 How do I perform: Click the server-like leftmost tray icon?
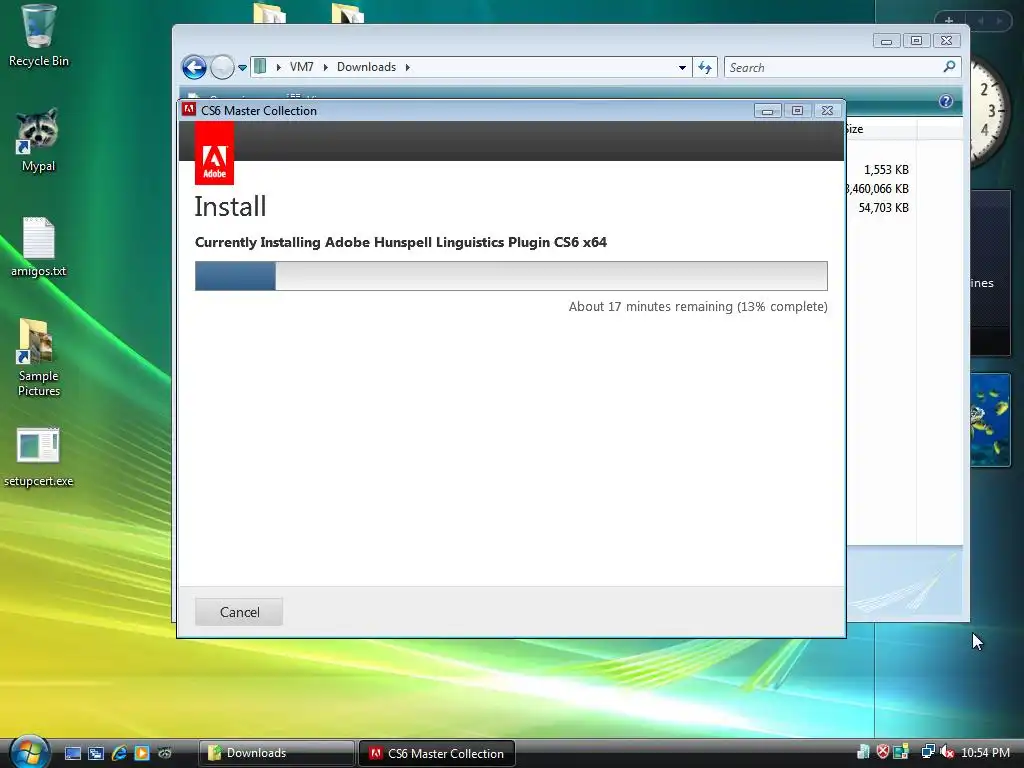(x=863, y=752)
